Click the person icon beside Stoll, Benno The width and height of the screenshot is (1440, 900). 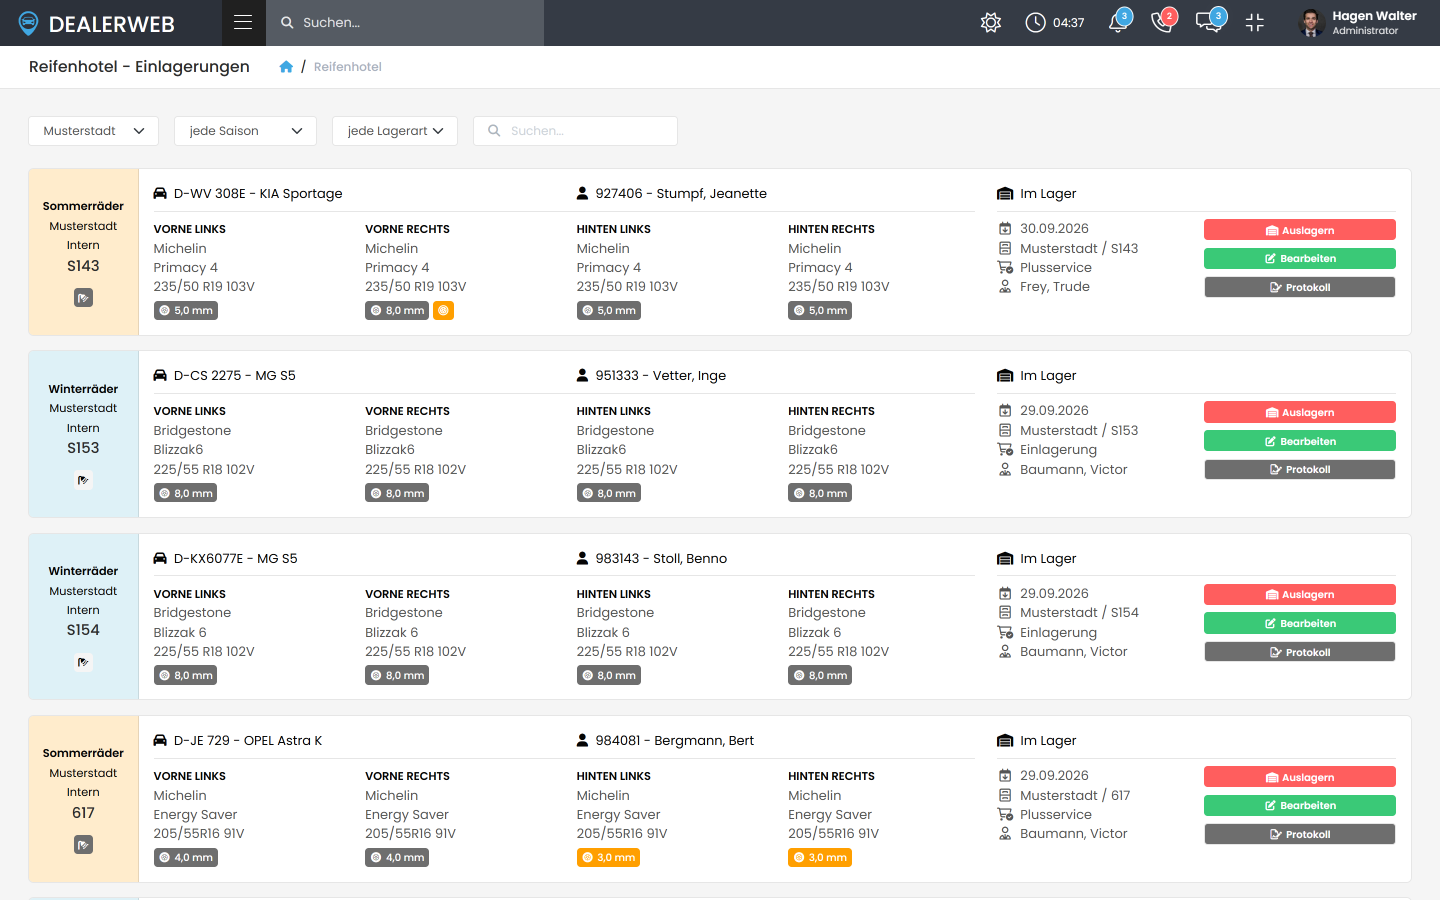582,559
